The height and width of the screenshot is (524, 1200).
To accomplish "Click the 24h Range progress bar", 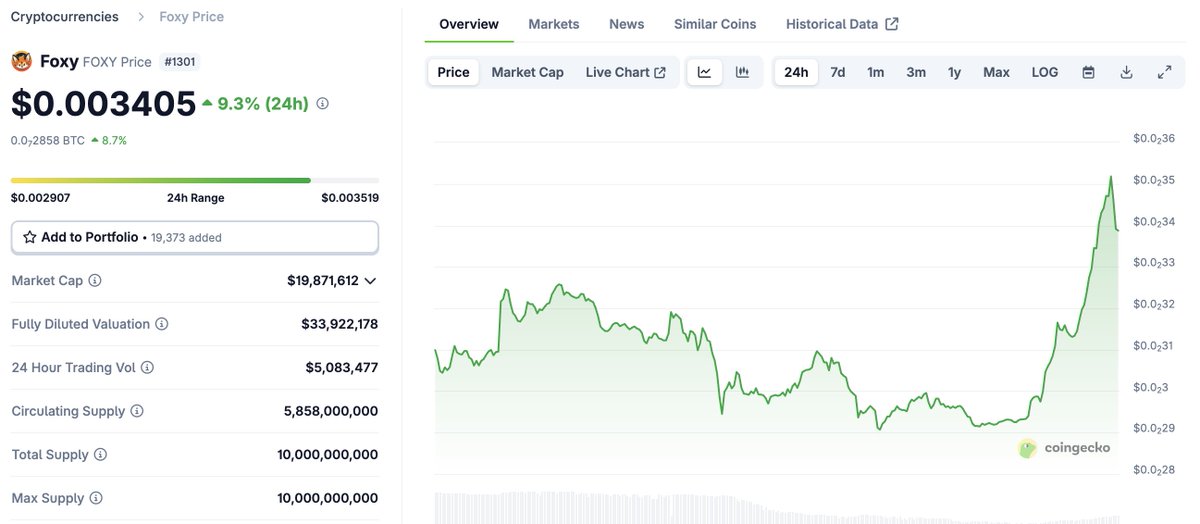I will pyautogui.click(x=195, y=180).
